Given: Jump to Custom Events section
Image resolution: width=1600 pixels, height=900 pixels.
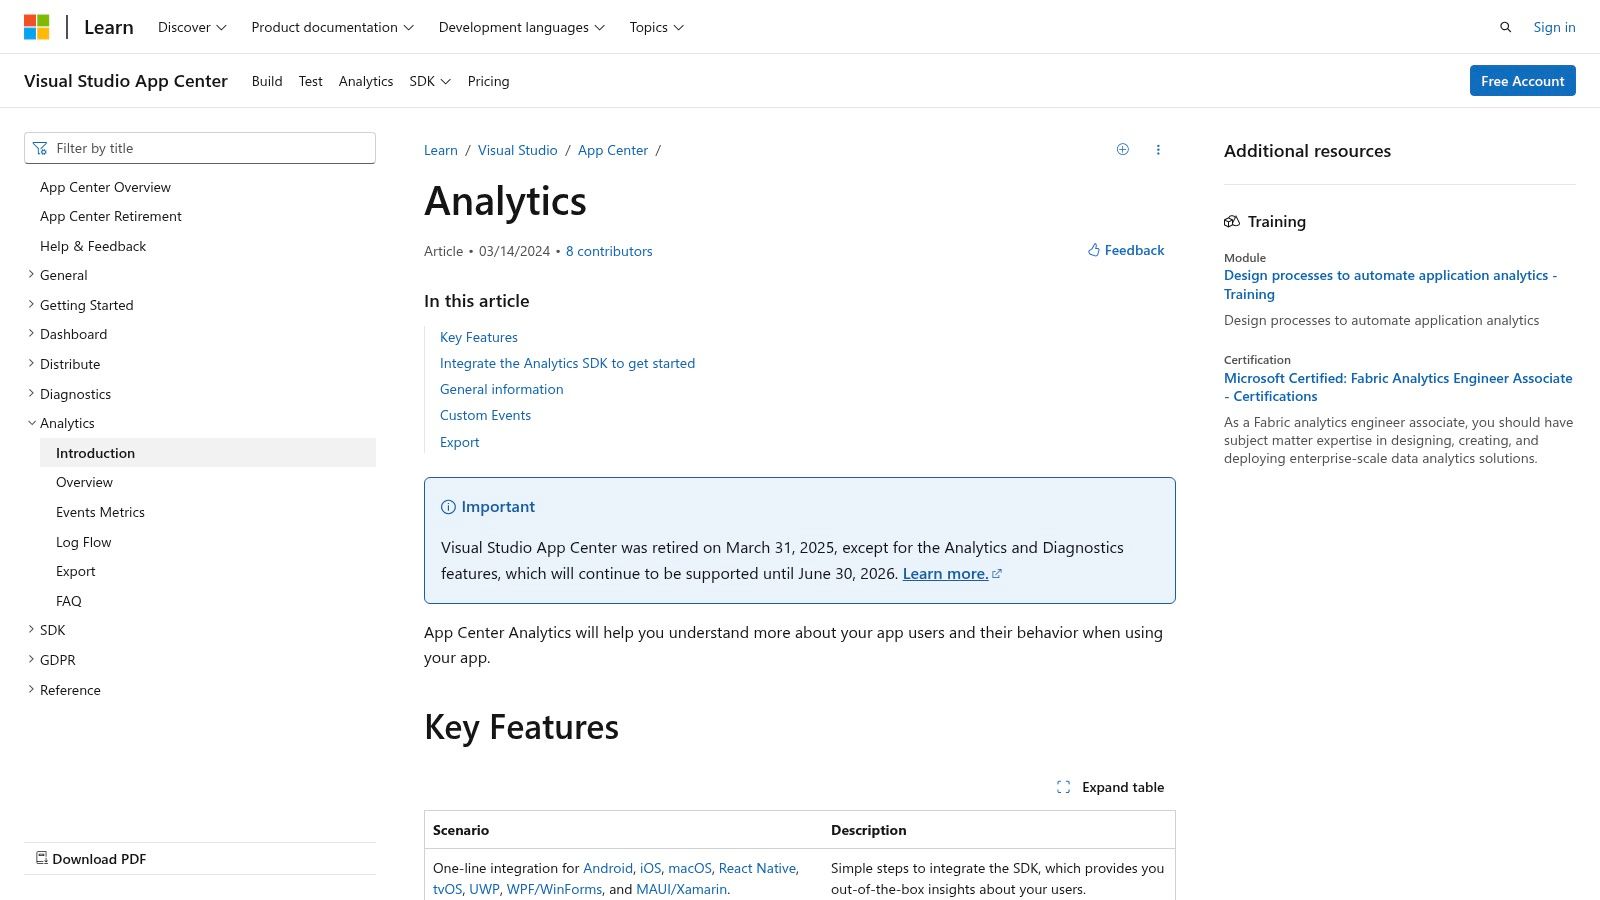Looking at the screenshot, I should tap(485, 415).
